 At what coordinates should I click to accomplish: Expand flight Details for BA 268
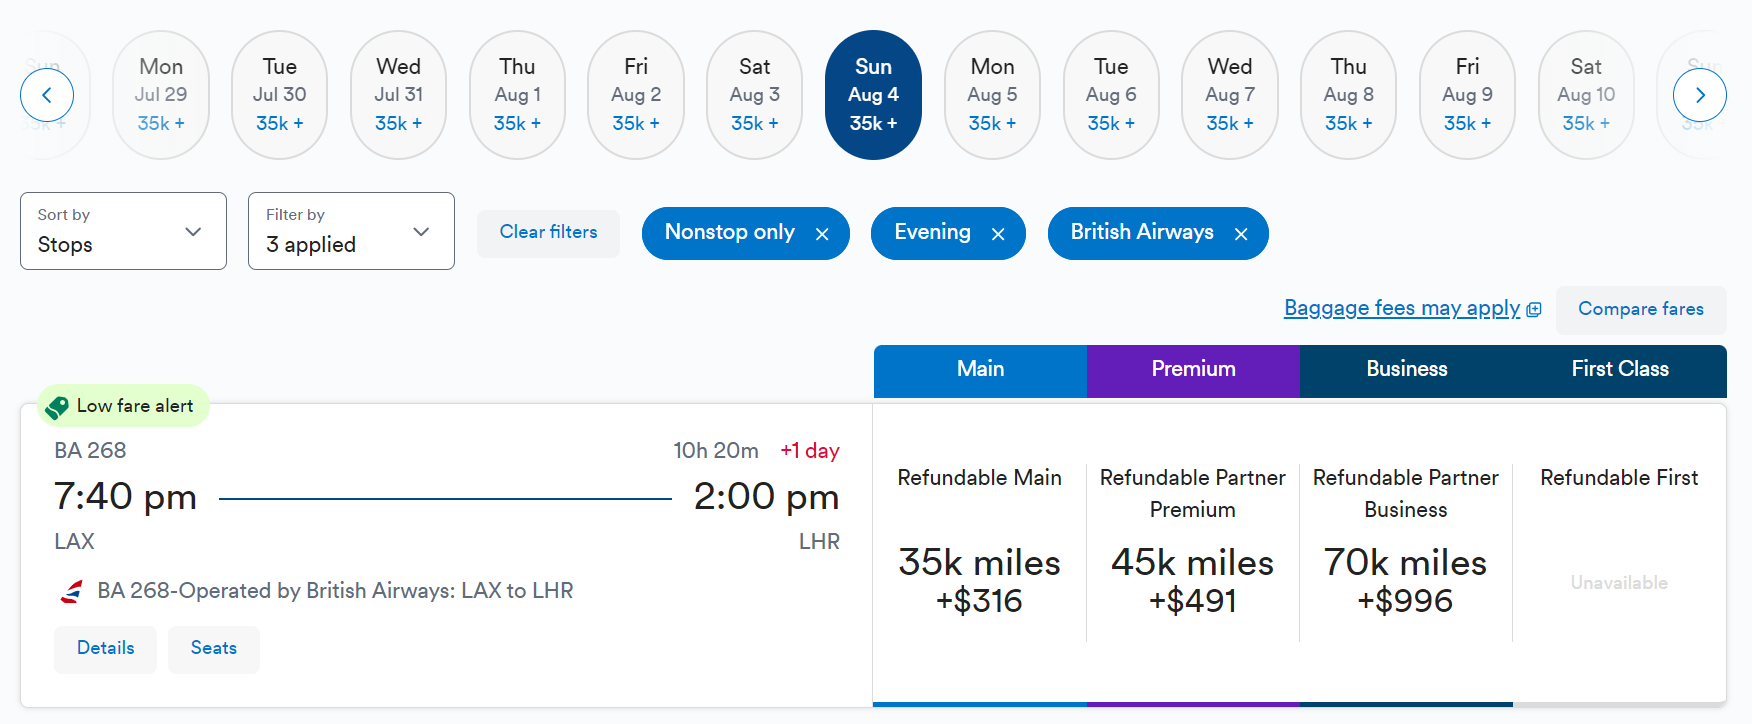click(105, 648)
